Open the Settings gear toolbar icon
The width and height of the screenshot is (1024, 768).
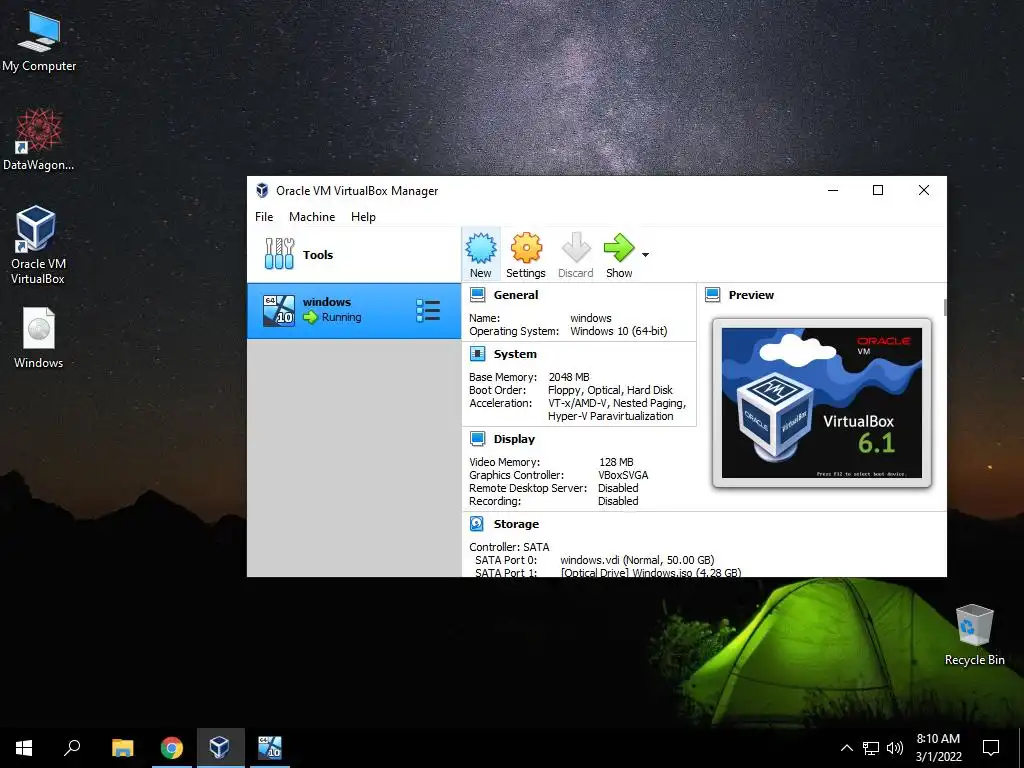(x=526, y=248)
